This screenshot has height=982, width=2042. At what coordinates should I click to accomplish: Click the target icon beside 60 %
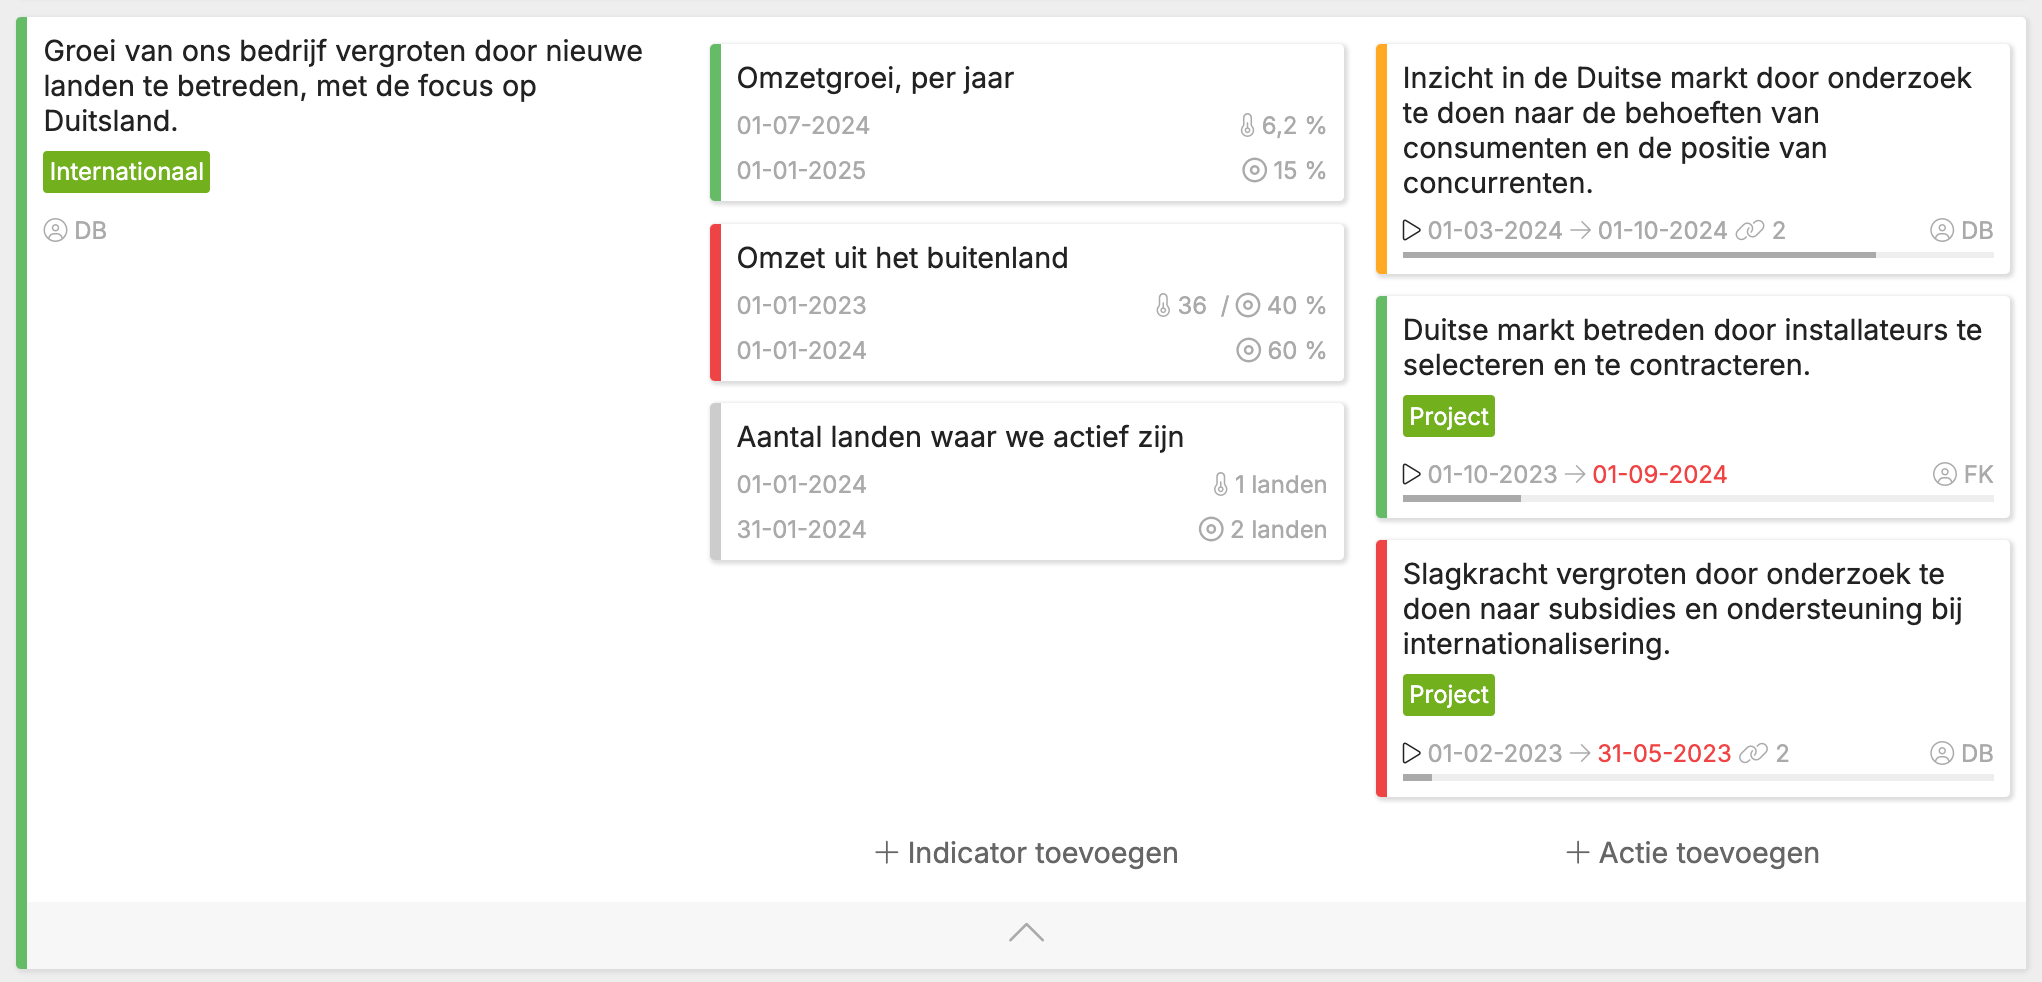pos(1248,351)
